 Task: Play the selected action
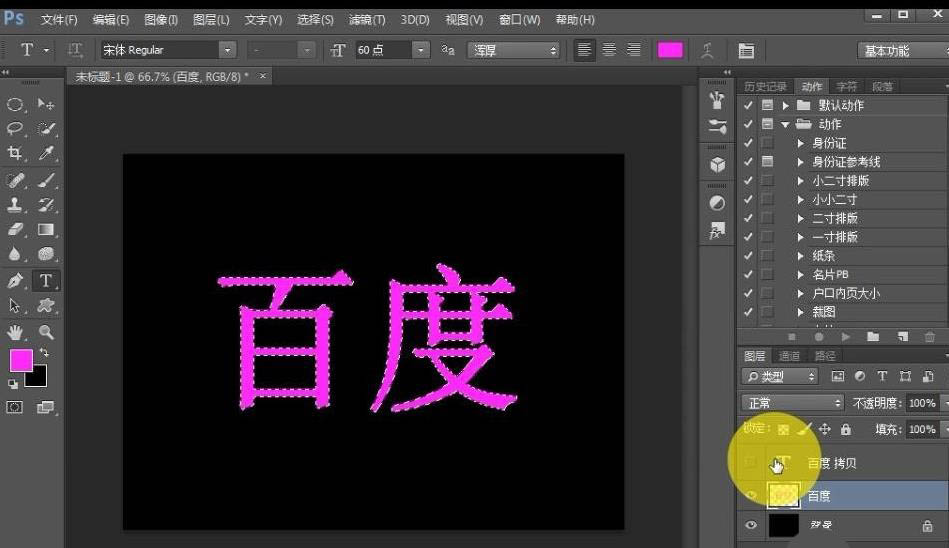(846, 337)
